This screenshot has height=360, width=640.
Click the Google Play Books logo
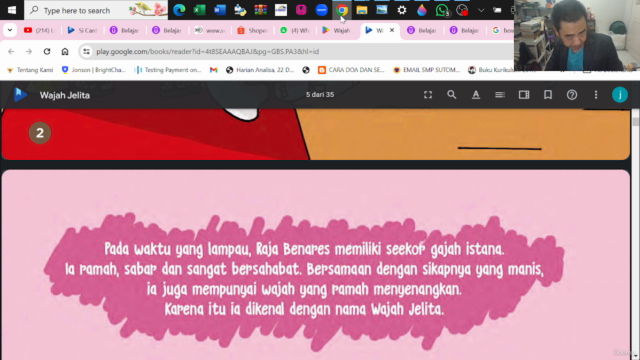(20, 95)
